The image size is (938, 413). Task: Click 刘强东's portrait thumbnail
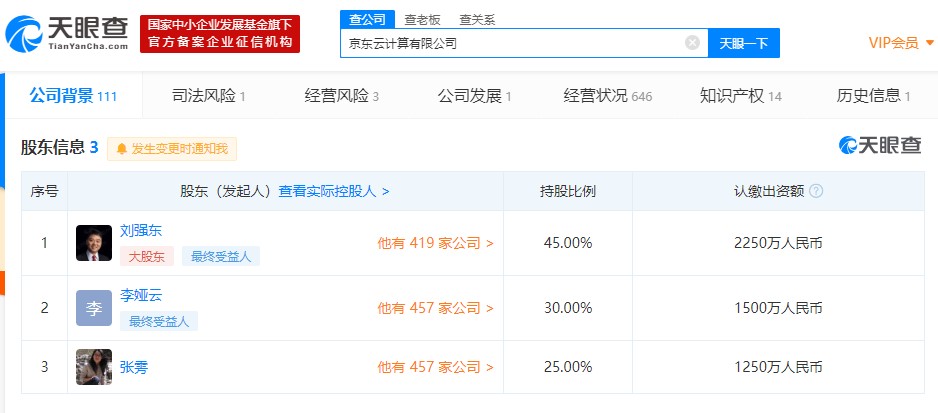click(94, 243)
